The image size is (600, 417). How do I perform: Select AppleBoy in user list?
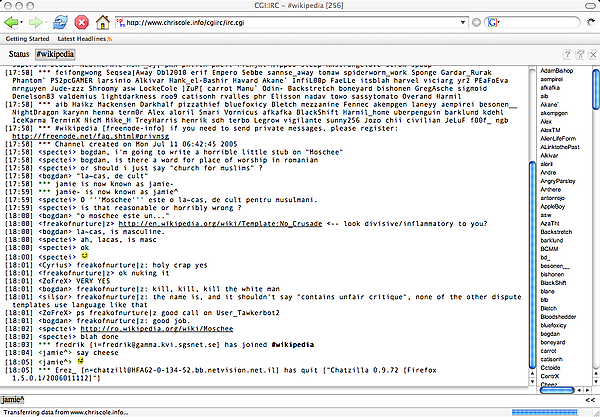pos(553,207)
